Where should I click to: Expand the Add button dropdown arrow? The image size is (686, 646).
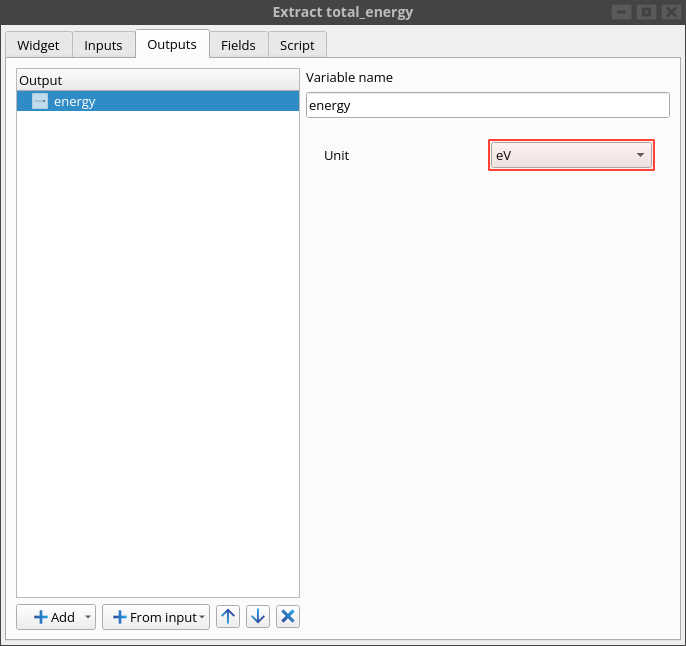pos(88,617)
